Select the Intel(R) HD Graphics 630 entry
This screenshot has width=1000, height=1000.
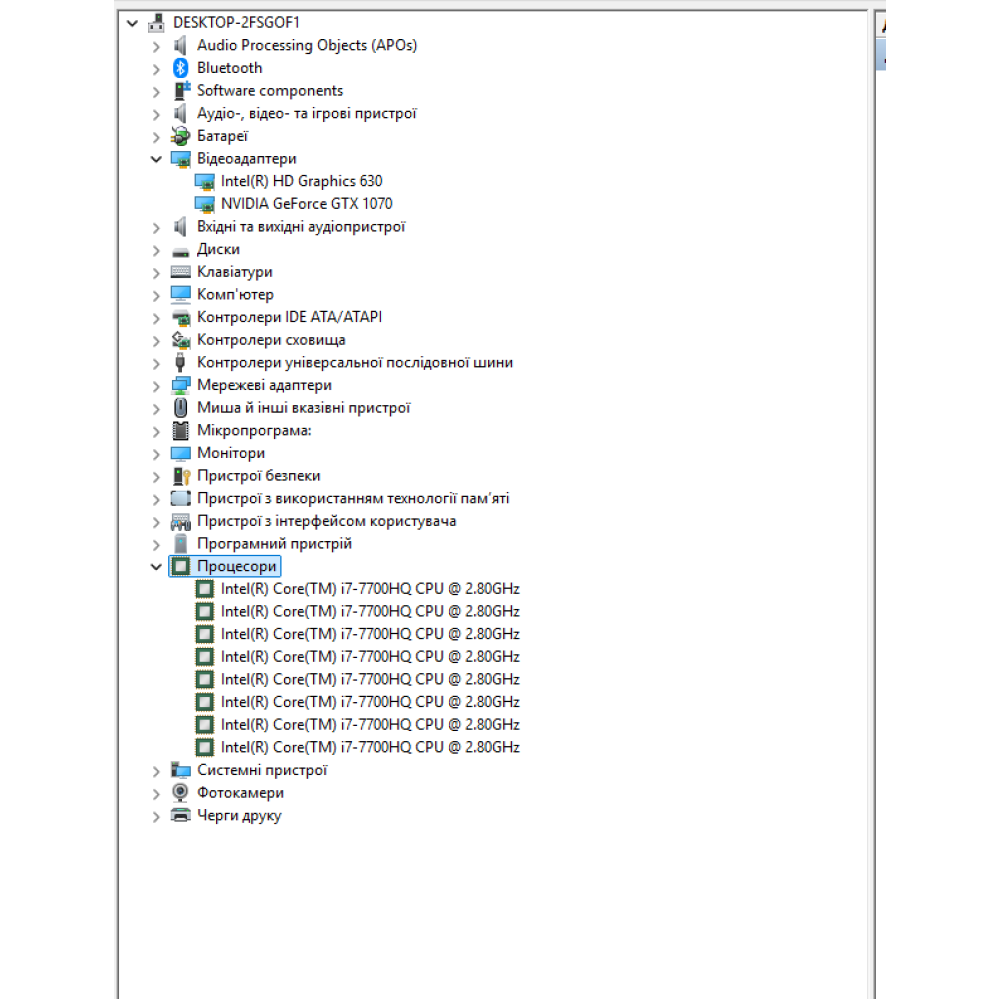point(302,181)
